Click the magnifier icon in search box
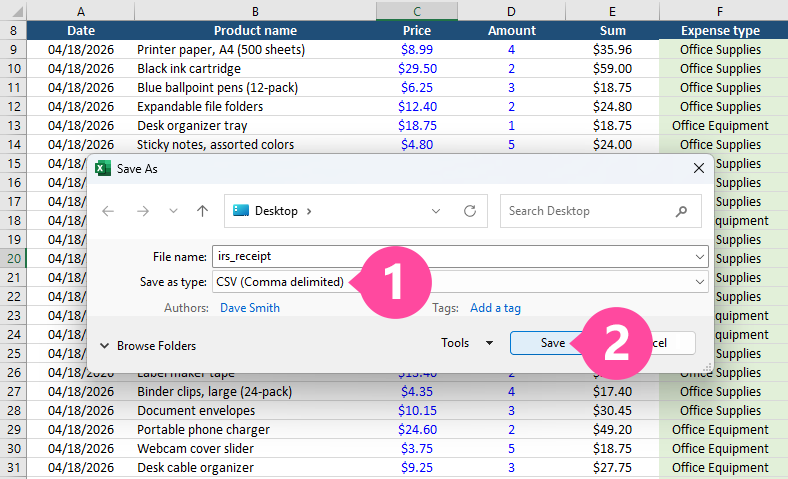This screenshot has height=479, width=788. pos(682,211)
